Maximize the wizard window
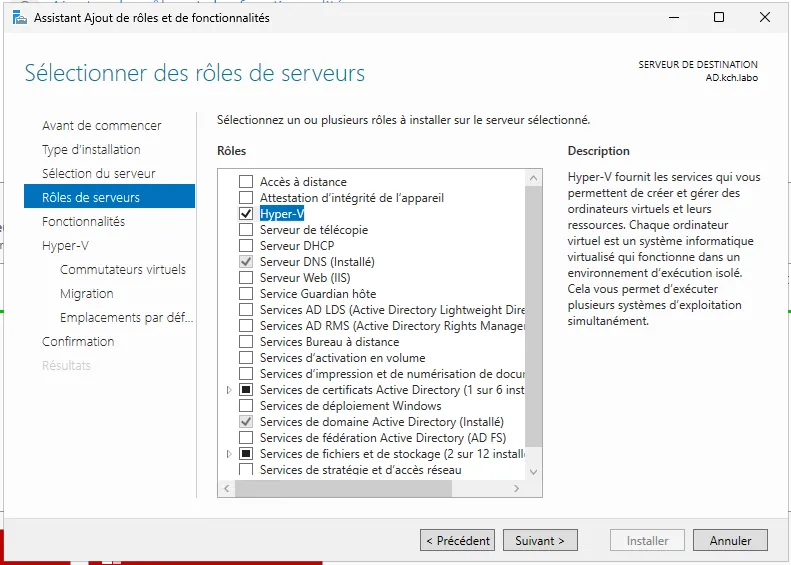The image size is (791, 565). tap(719, 17)
